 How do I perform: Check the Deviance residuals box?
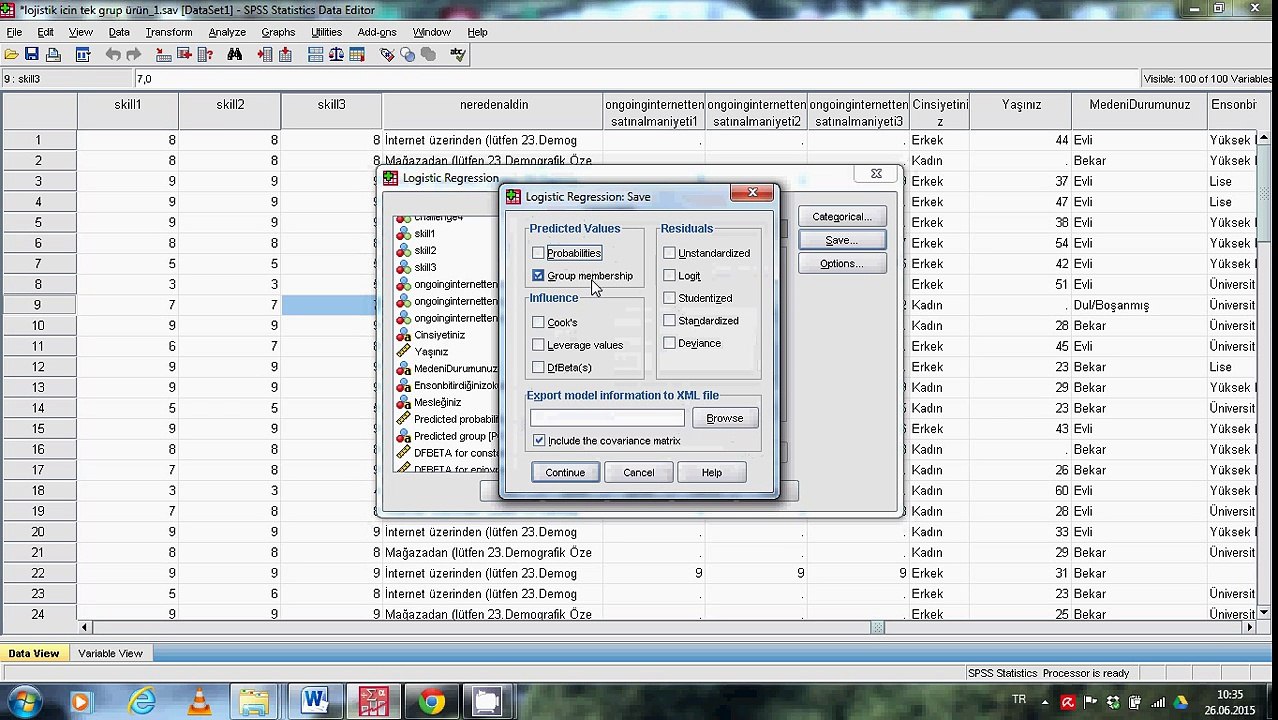point(669,343)
